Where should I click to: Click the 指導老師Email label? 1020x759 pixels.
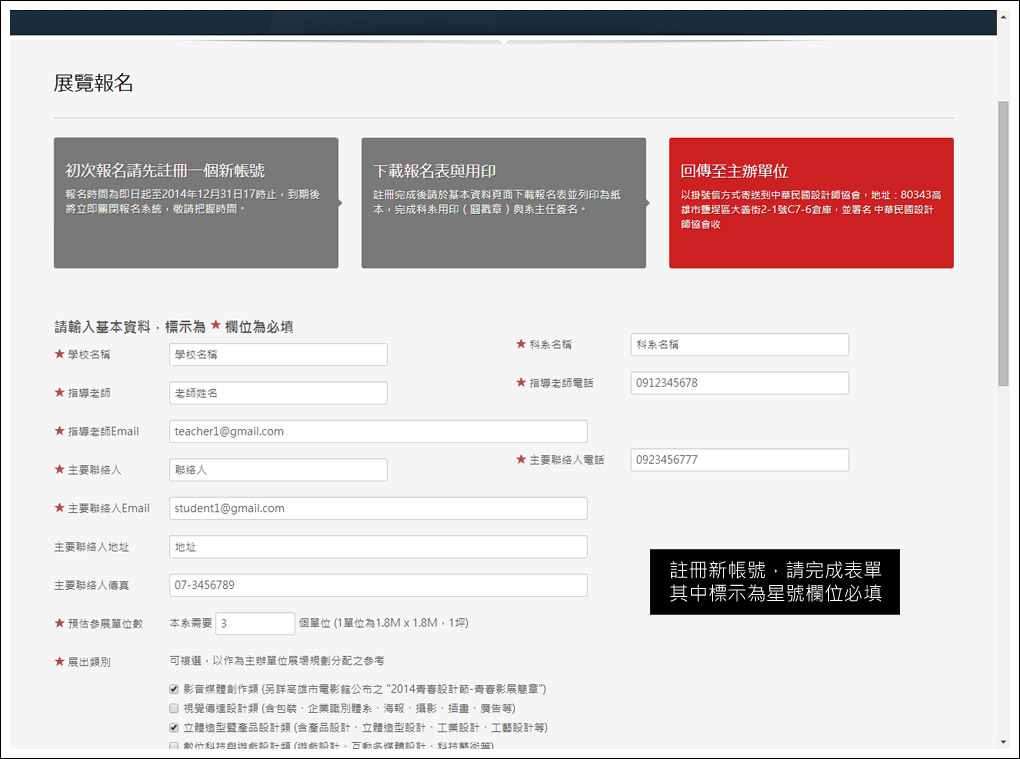click(103, 431)
